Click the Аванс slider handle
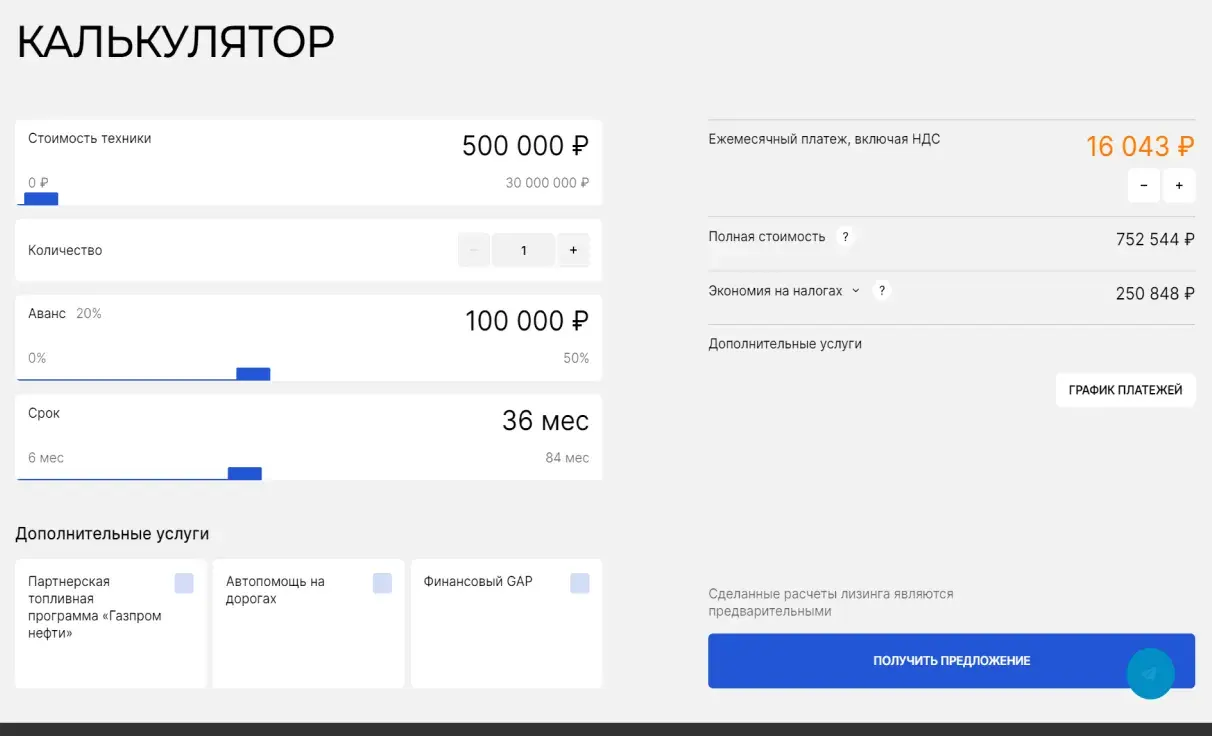This screenshot has height=736, width=1212. pos(253,374)
